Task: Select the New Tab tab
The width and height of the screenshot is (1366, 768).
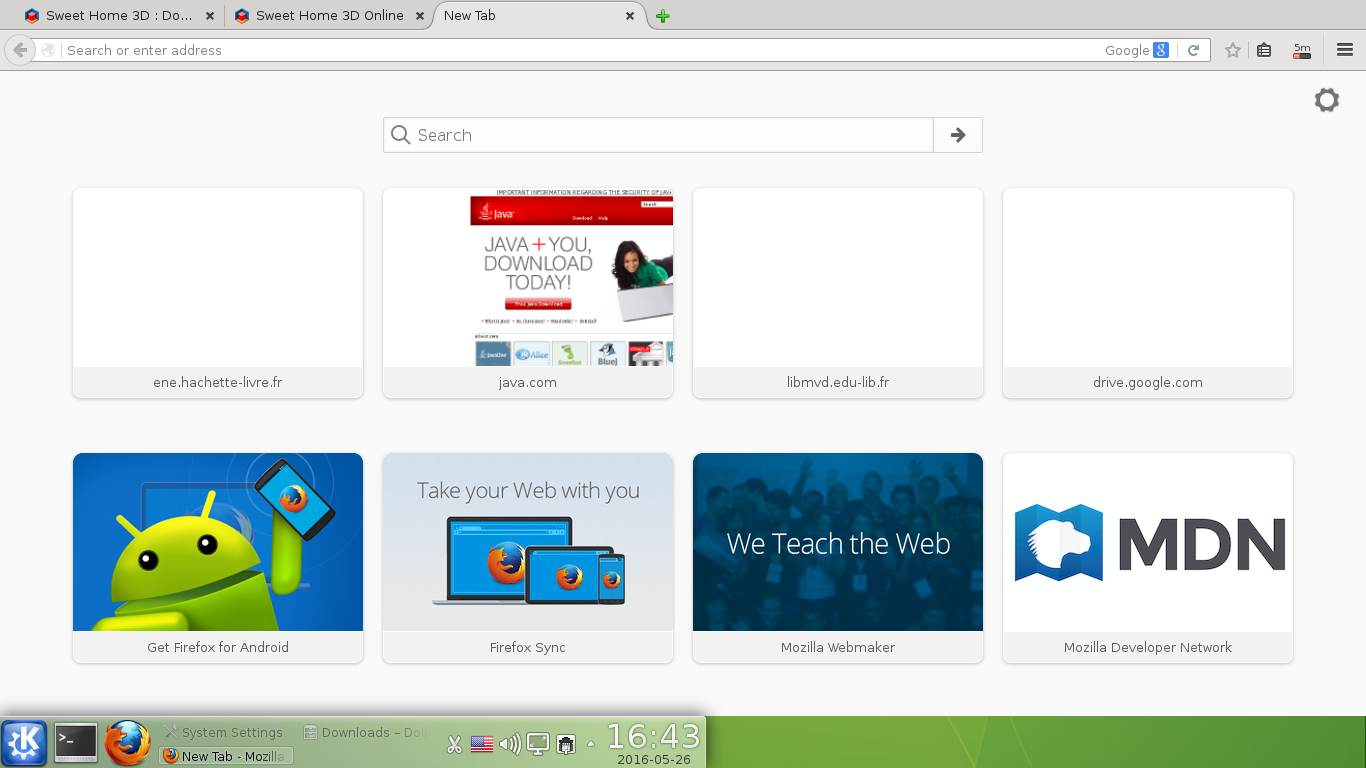Action: coord(540,16)
